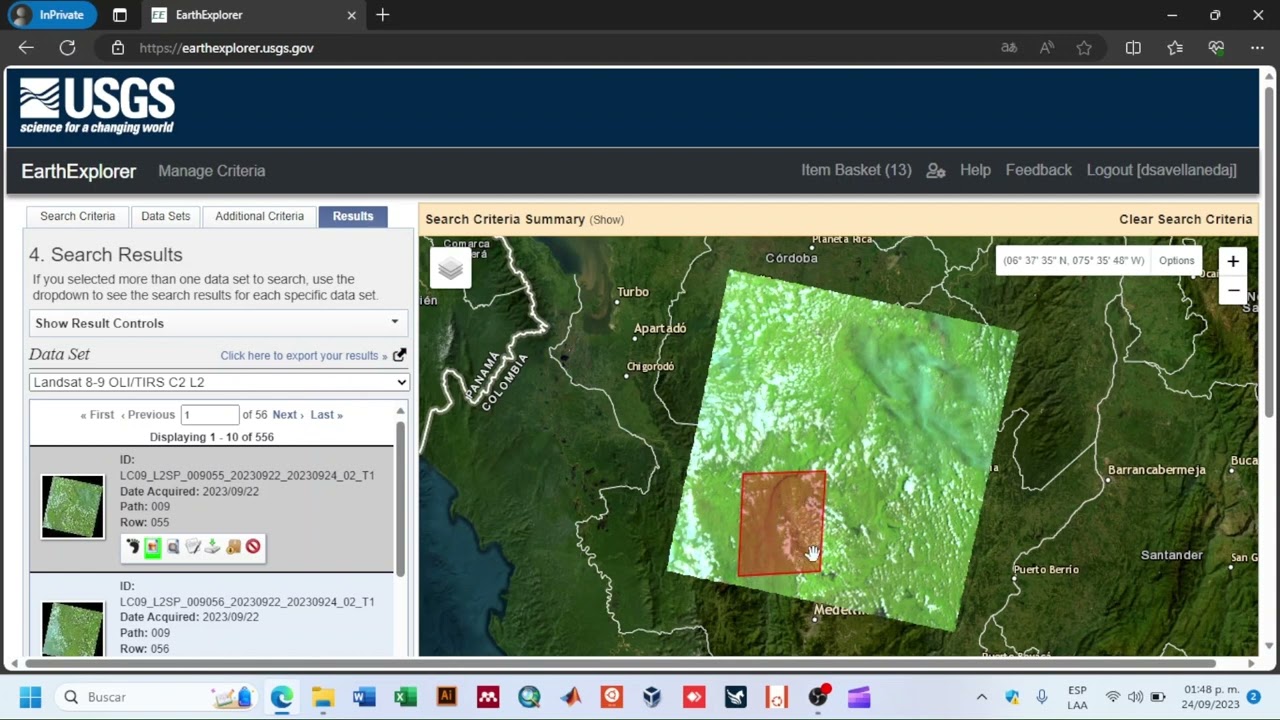Open thumbnail of scene LC09_L2SP_009056
Image resolution: width=1280 pixels, height=720 pixels.
pos(72,628)
